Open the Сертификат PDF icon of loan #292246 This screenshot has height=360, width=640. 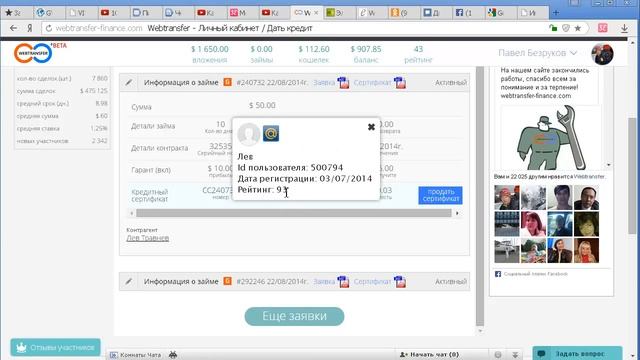(x=400, y=282)
